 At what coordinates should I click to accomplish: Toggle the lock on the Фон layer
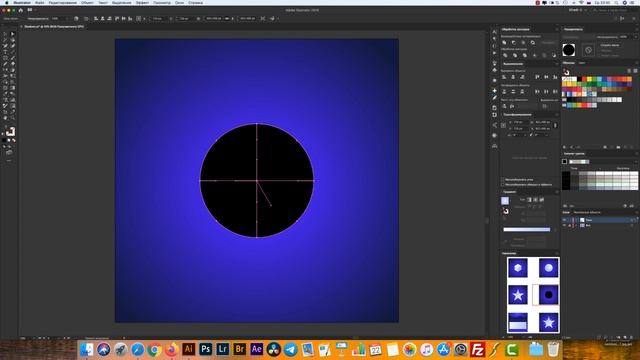pyautogui.click(x=570, y=225)
